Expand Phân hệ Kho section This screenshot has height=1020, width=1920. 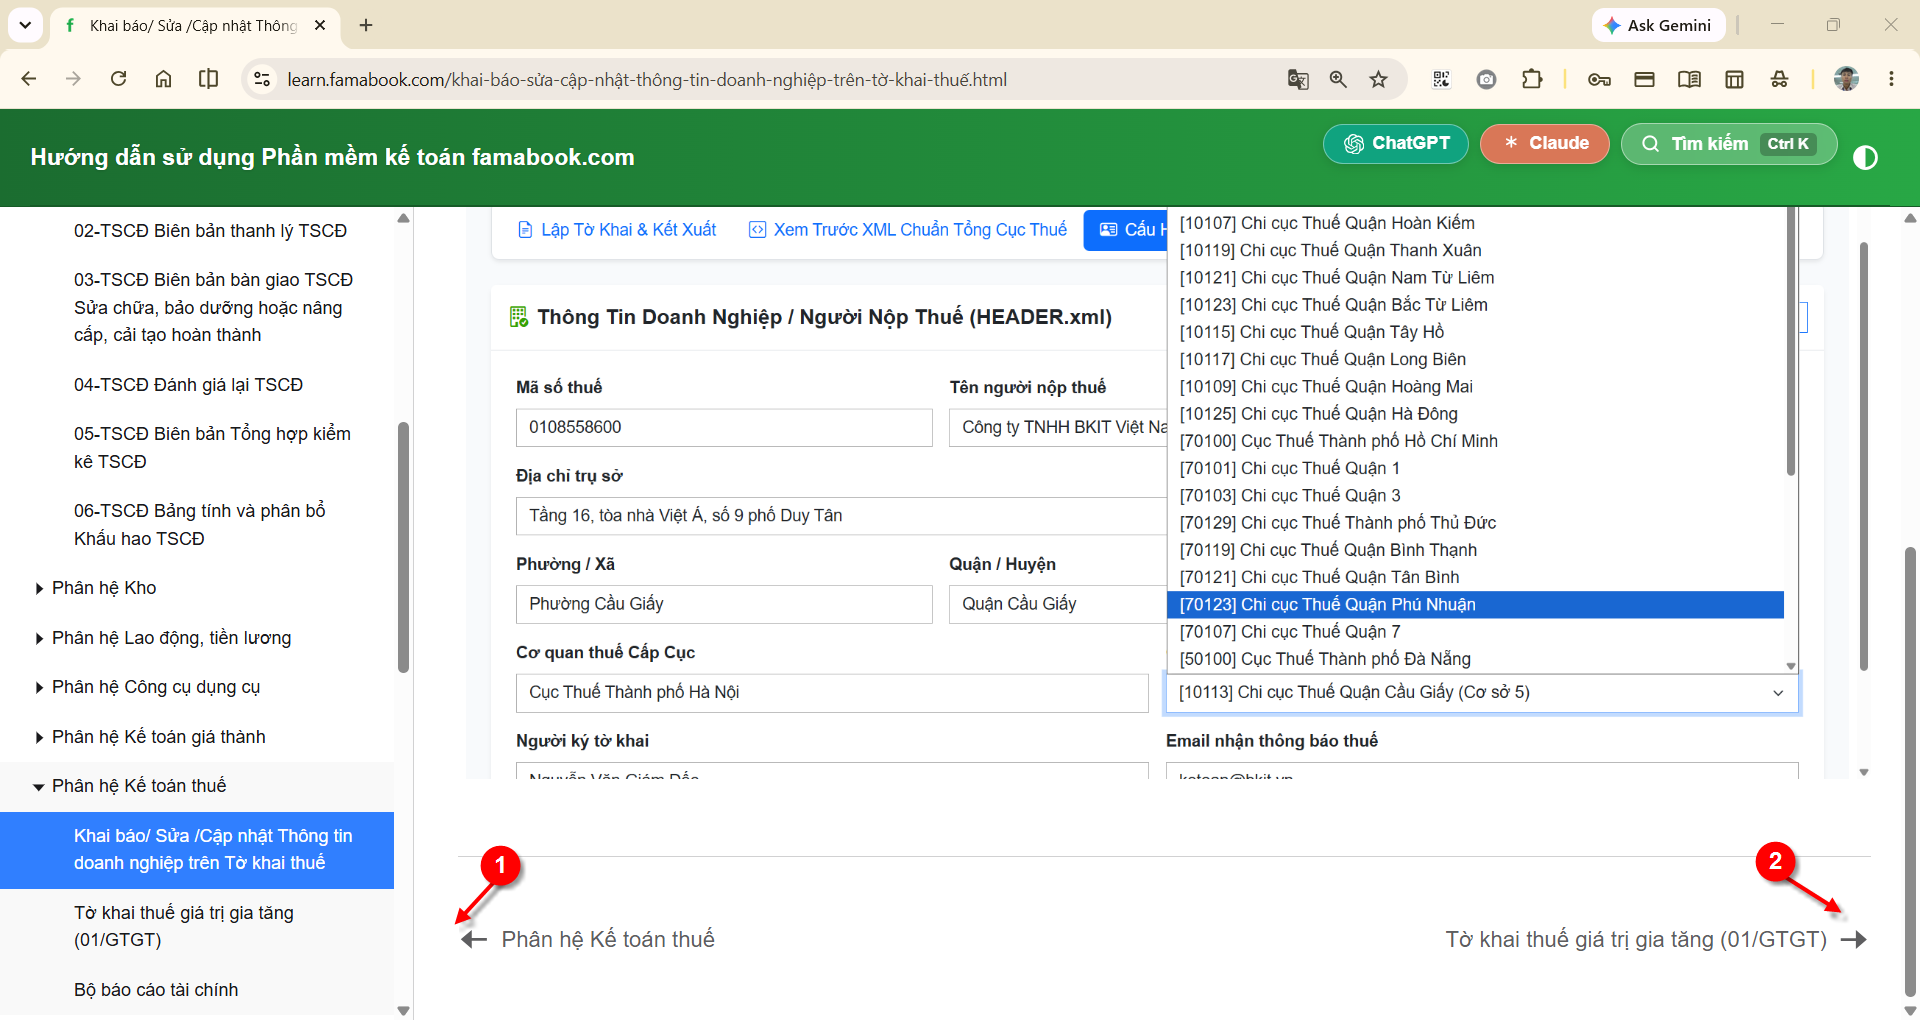[104, 588]
